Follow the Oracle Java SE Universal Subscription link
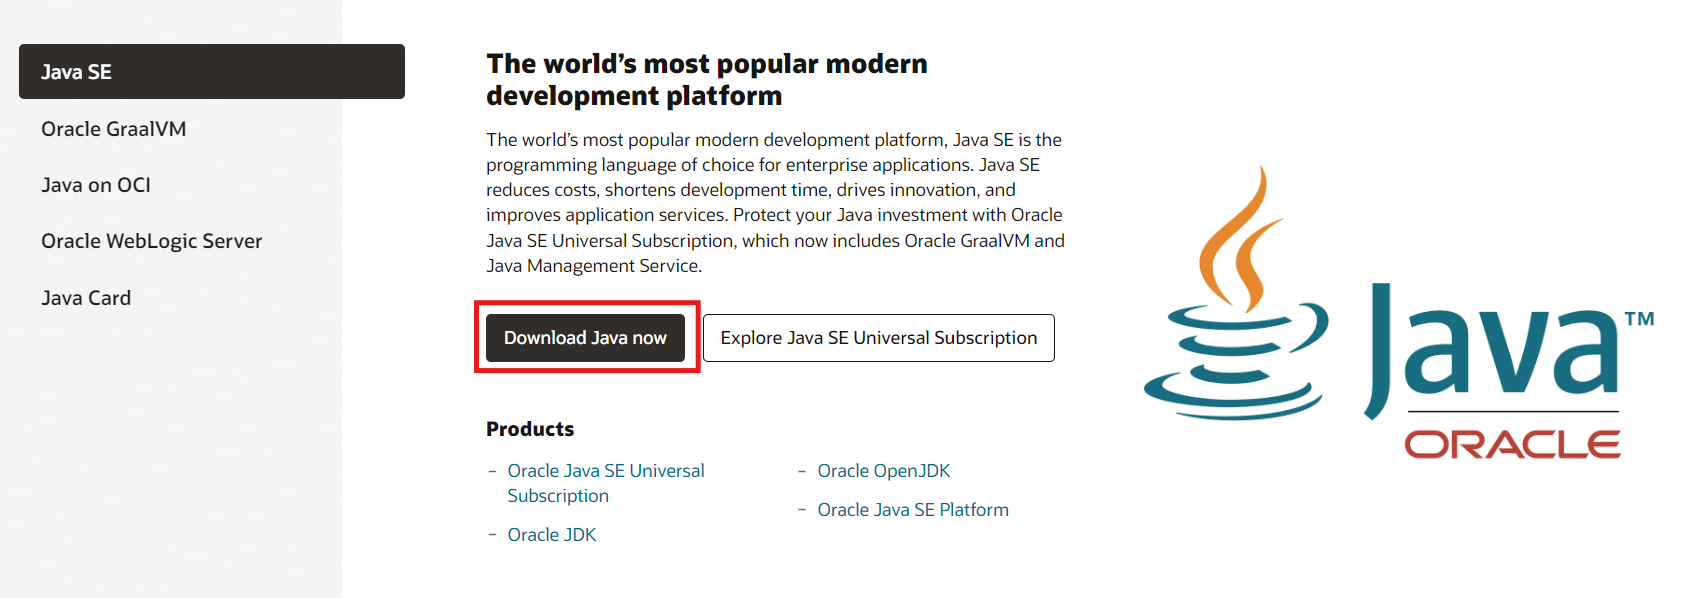Viewport: 1692px width, 598px height. click(606, 483)
